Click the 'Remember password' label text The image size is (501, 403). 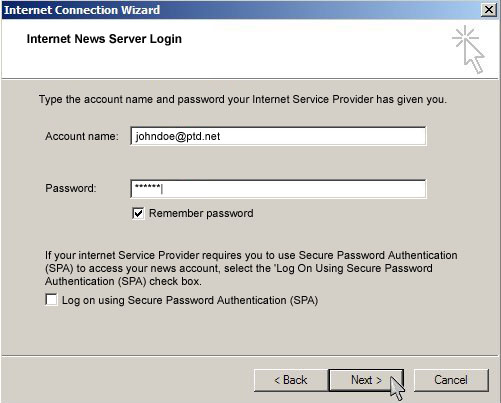click(x=201, y=213)
